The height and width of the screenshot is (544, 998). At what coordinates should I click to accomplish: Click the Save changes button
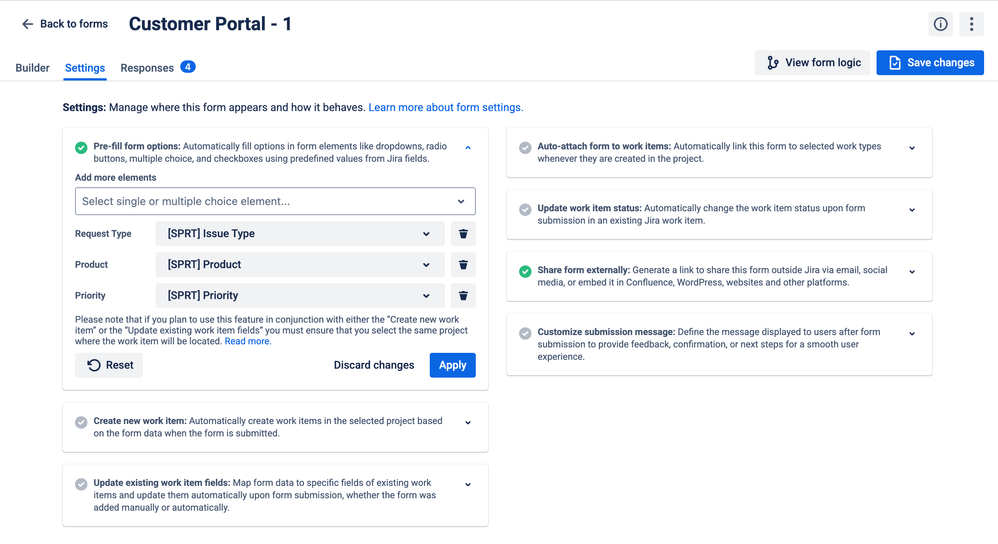pos(930,62)
